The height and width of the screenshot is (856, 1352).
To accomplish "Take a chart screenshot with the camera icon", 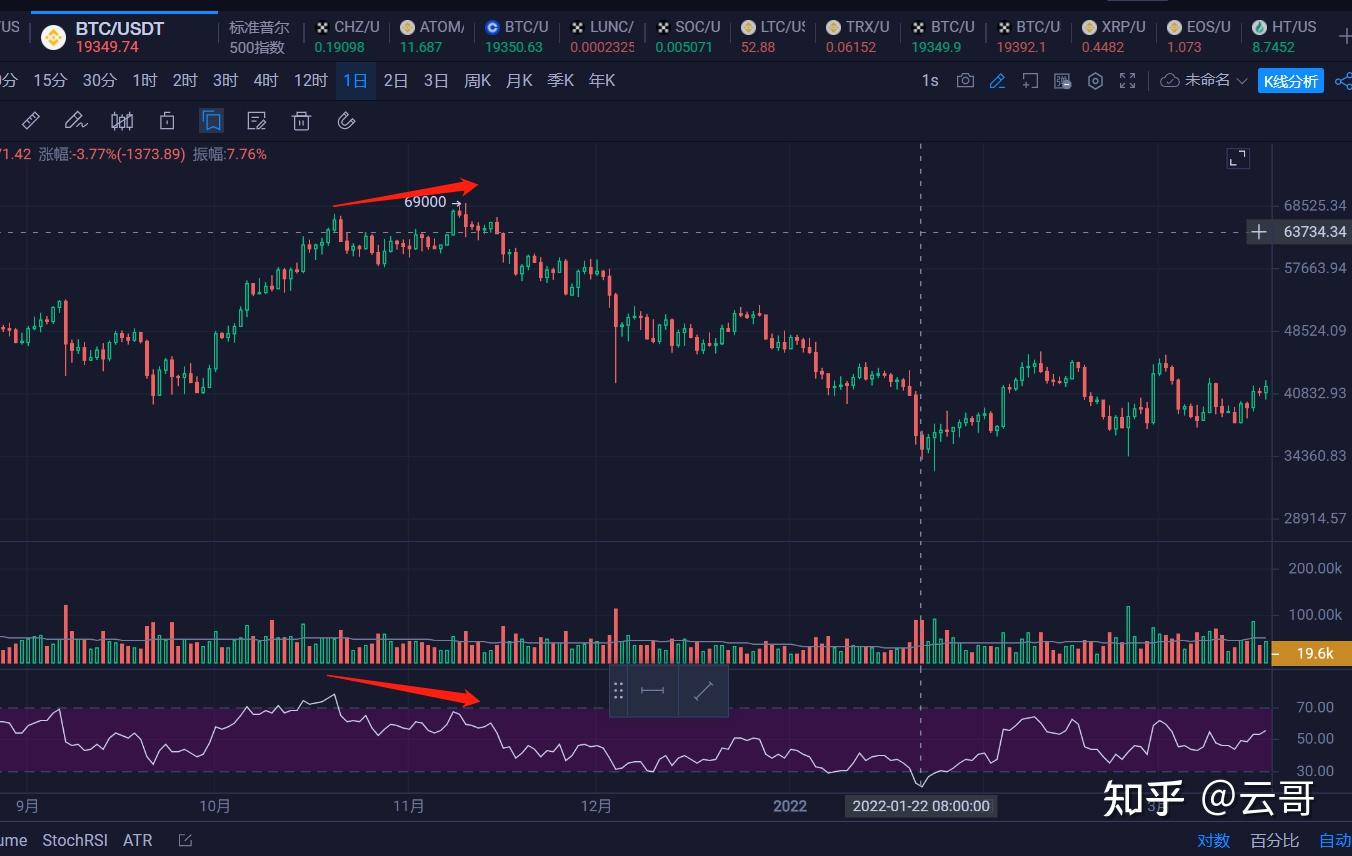I will coord(965,80).
